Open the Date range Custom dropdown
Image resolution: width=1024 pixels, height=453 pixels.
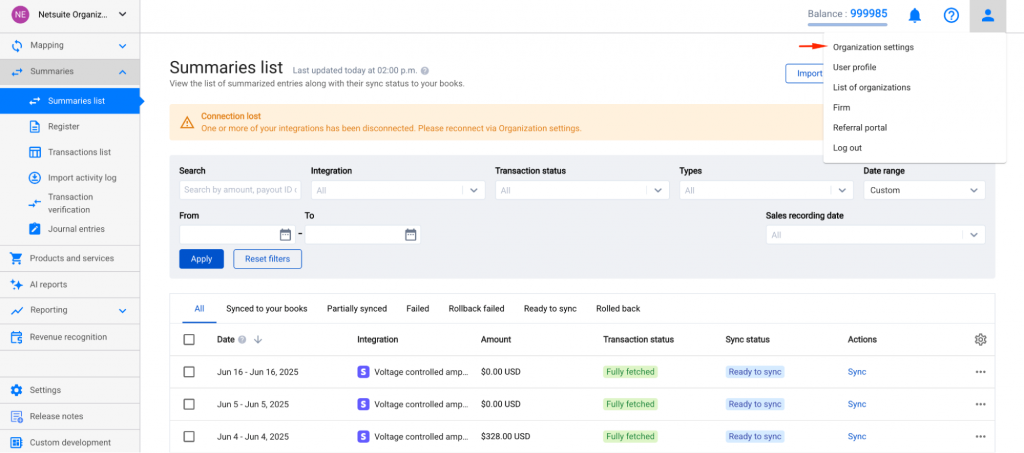point(924,190)
